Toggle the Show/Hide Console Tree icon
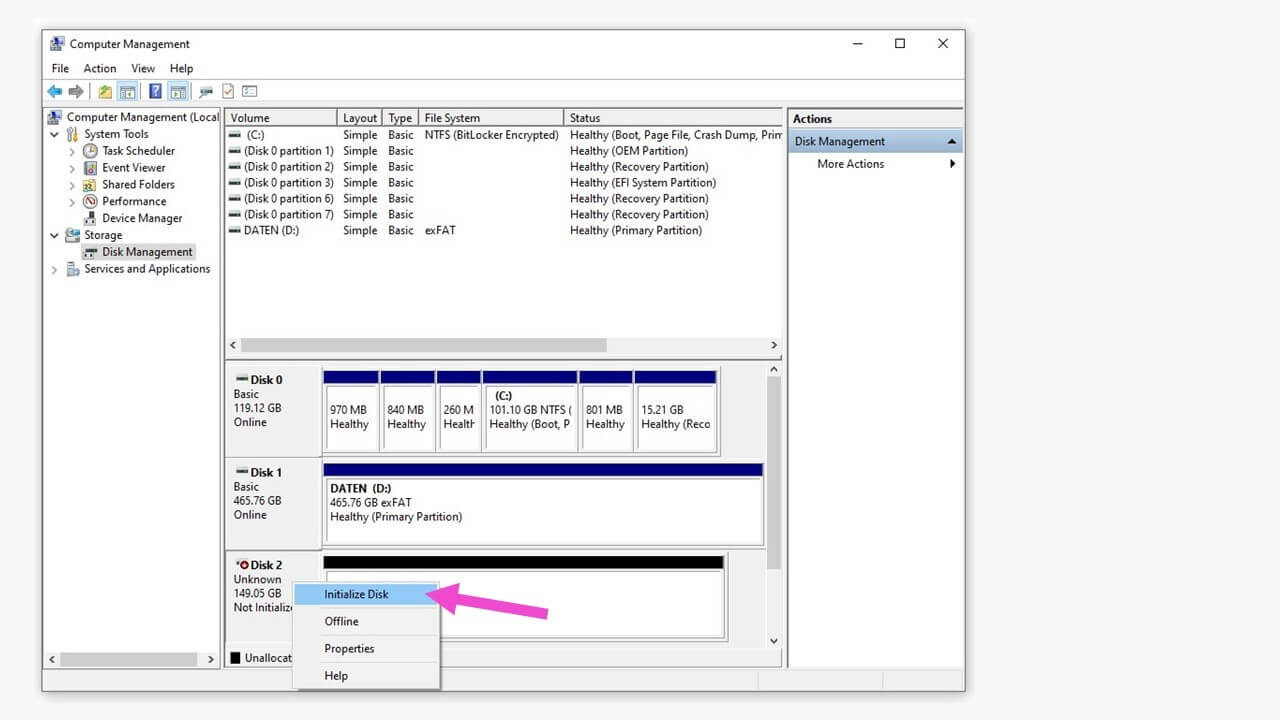Viewport: 1280px width, 720px height. click(127, 91)
